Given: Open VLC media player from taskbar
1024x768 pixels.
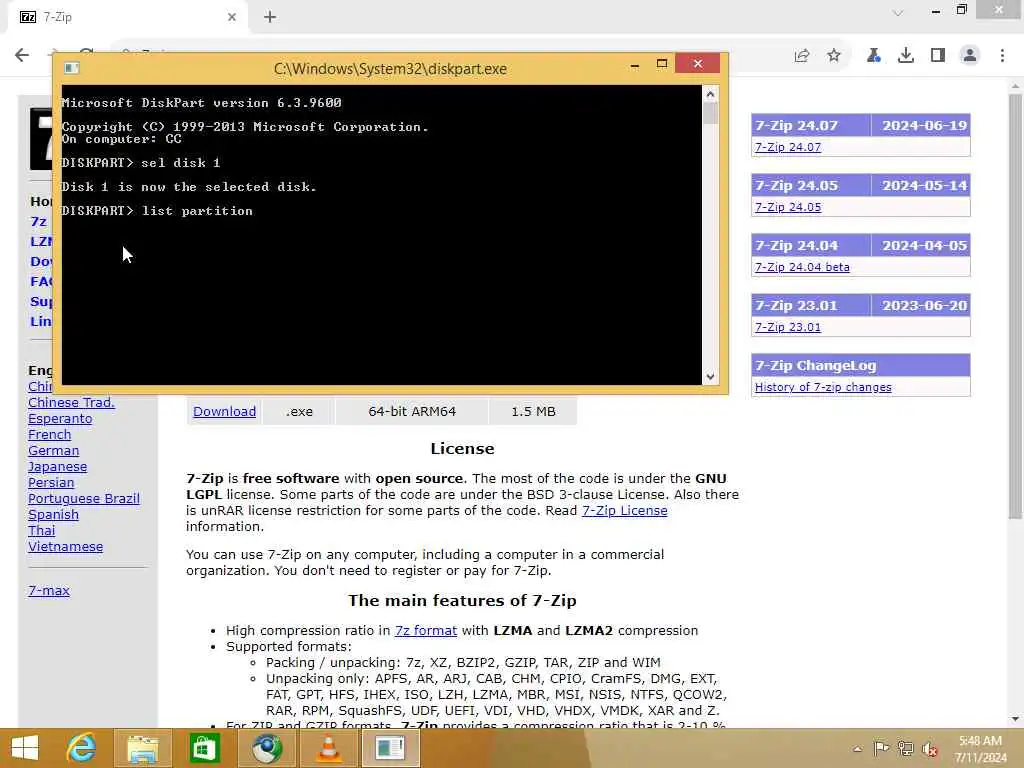Looking at the screenshot, I should click(328, 748).
